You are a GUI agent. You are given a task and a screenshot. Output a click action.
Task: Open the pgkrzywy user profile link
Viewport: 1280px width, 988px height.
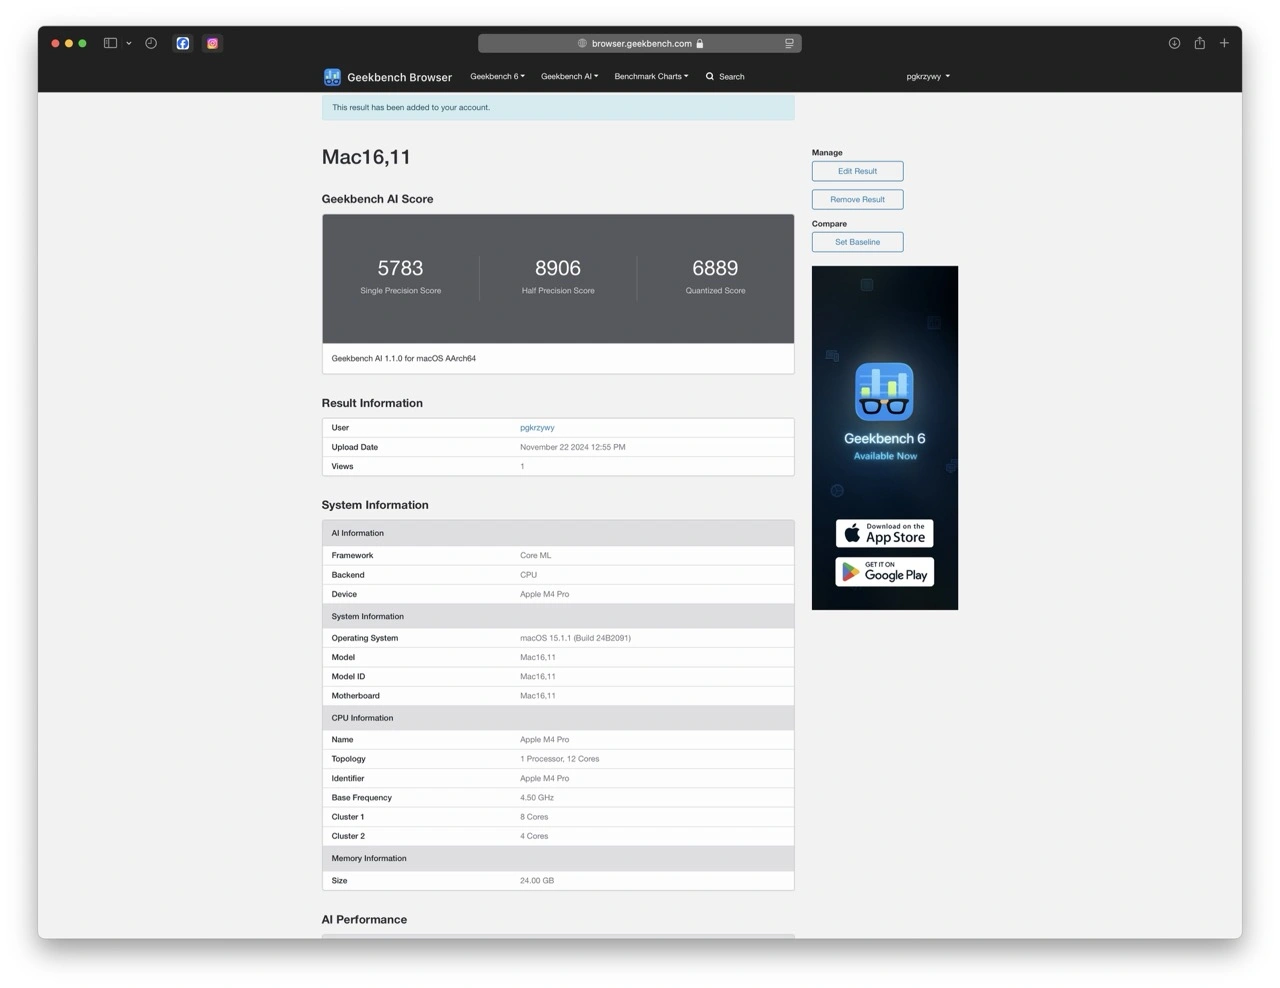537,427
